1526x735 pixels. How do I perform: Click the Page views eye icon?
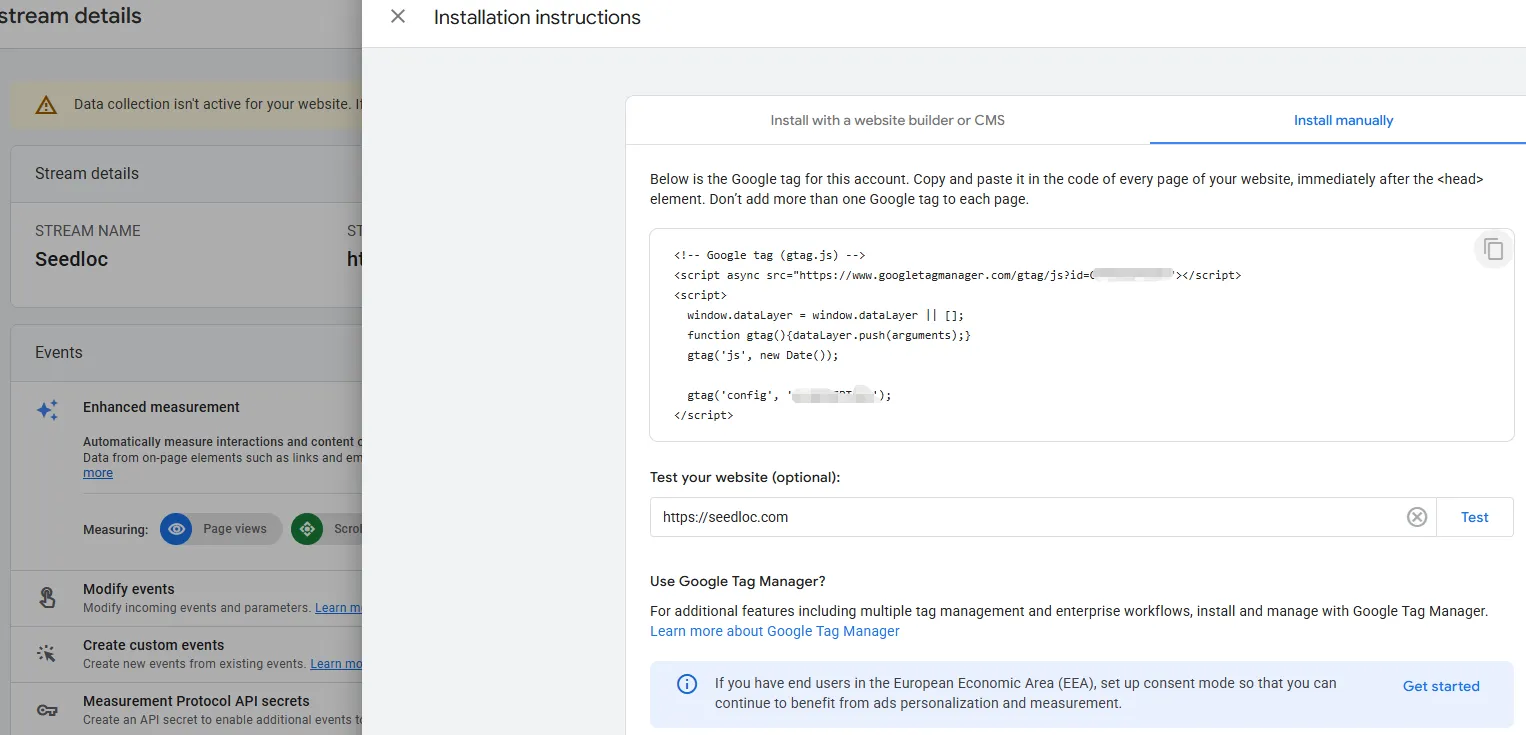coord(177,529)
